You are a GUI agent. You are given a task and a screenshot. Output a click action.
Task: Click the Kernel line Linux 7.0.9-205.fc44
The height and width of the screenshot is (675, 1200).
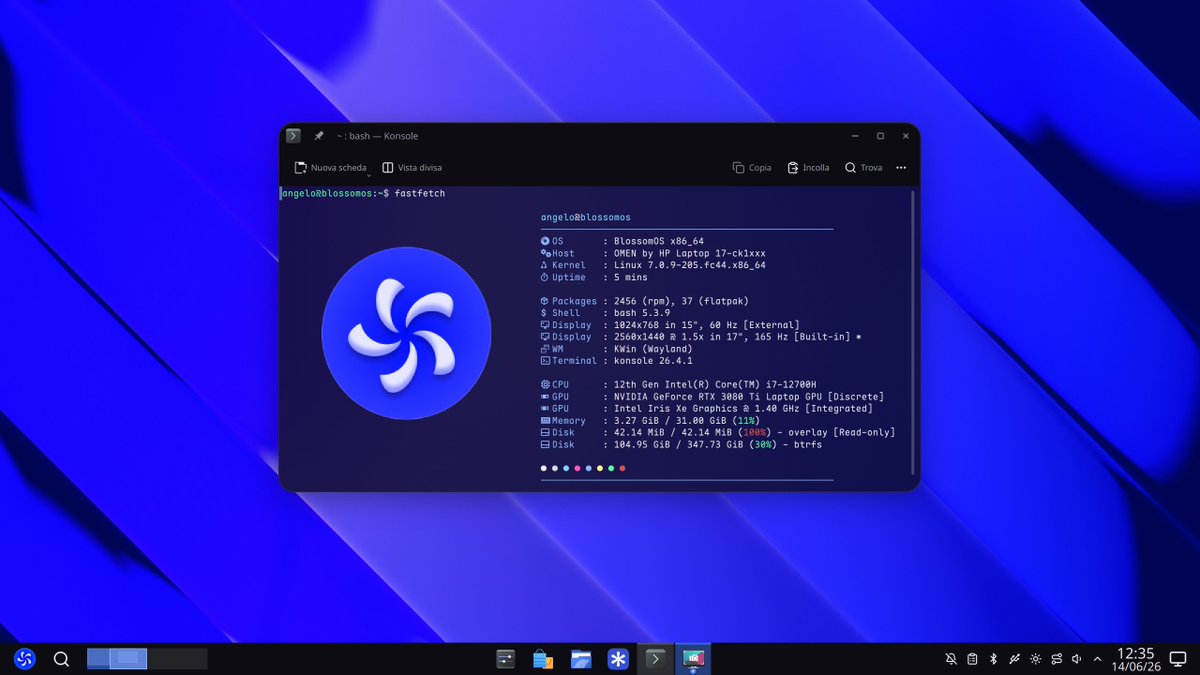[653, 265]
